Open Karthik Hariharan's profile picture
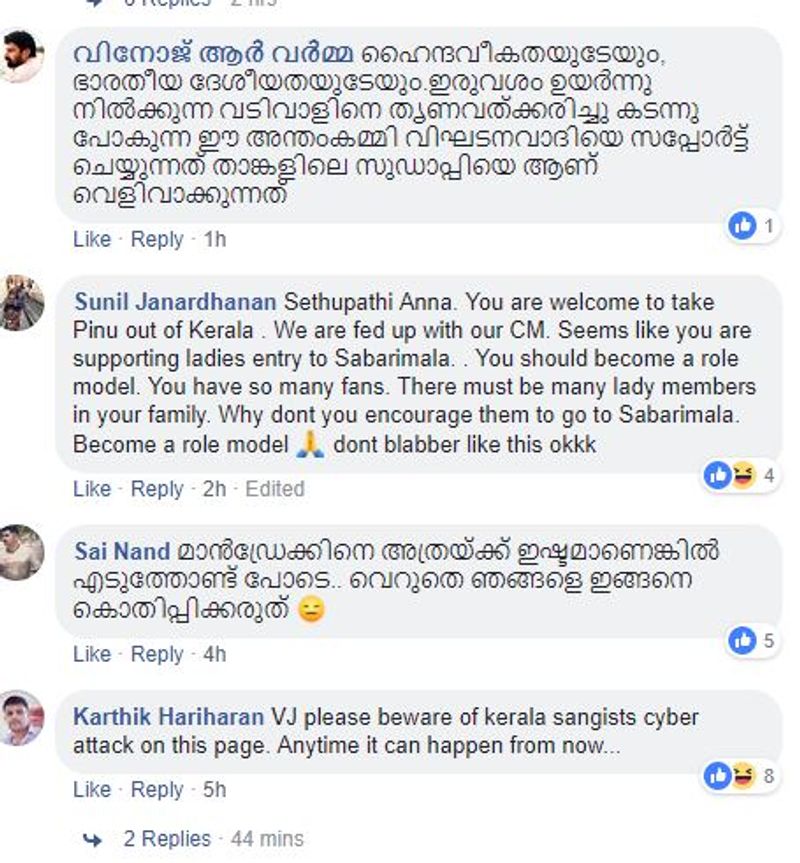Image resolution: width=800 pixels, height=863 pixels. coord(21,717)
